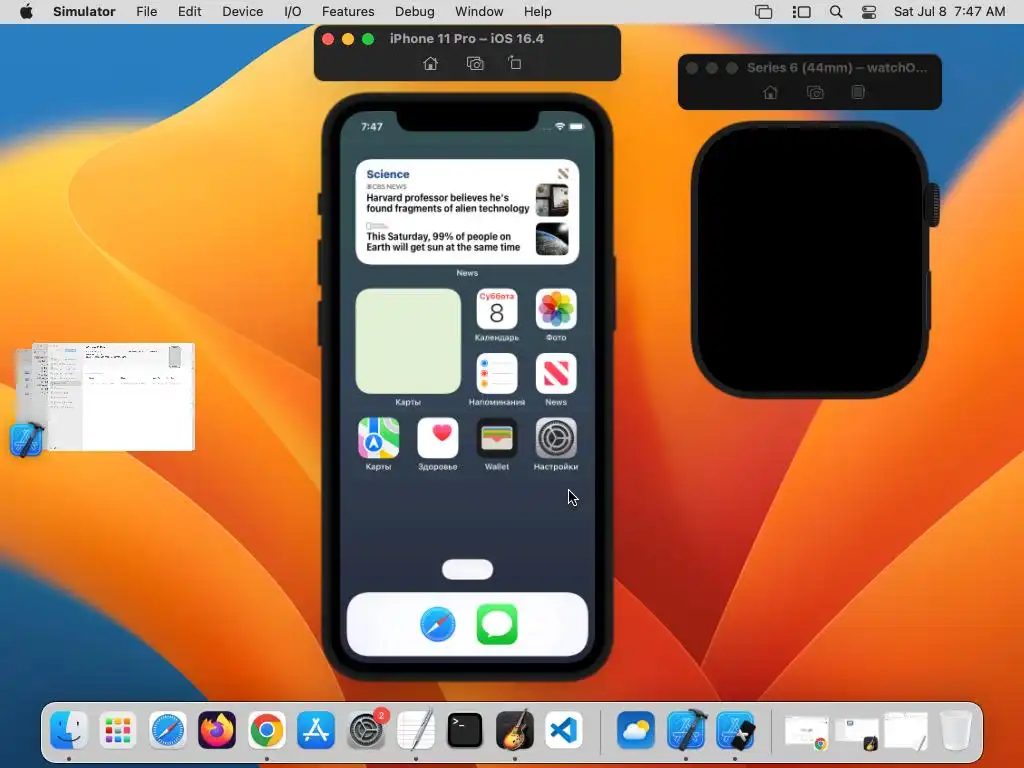Open the Window menu
The image size is (1024, 768).
pos(479,12)
